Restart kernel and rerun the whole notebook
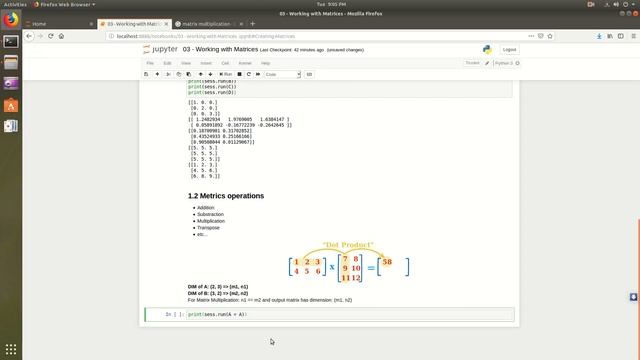This screenshot has height=360, width=640. (x=258, y=74)
